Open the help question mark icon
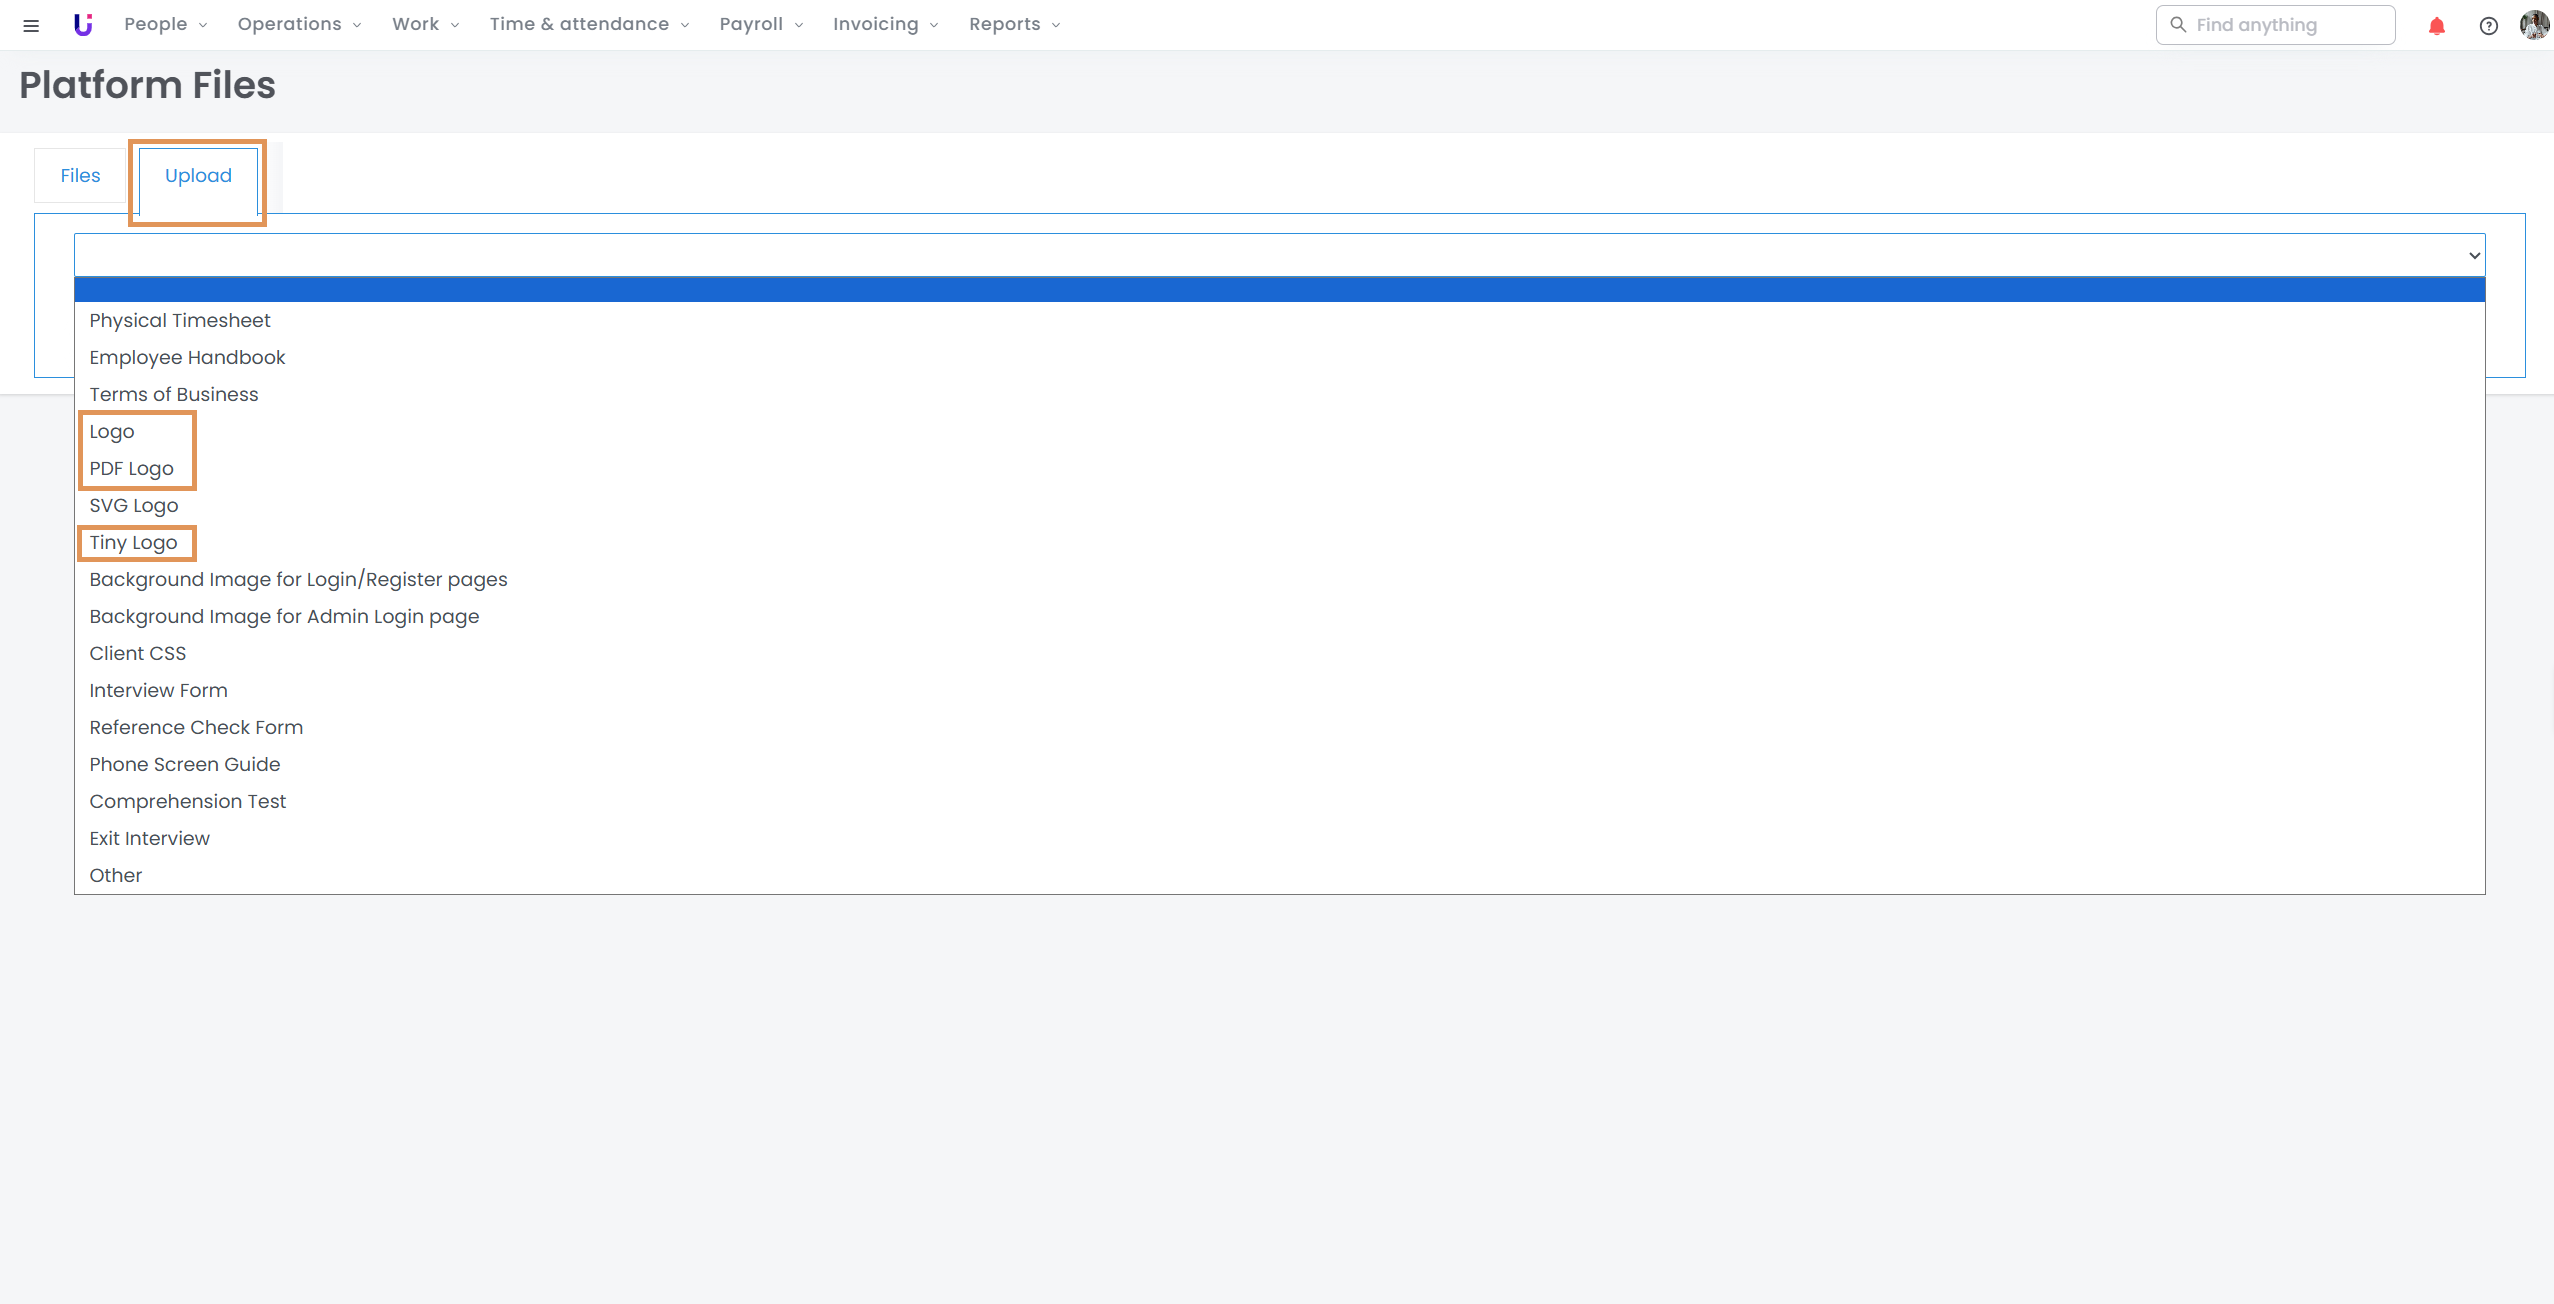The height and width of the screenshot is (1304, 2554). click(2488, 26)
